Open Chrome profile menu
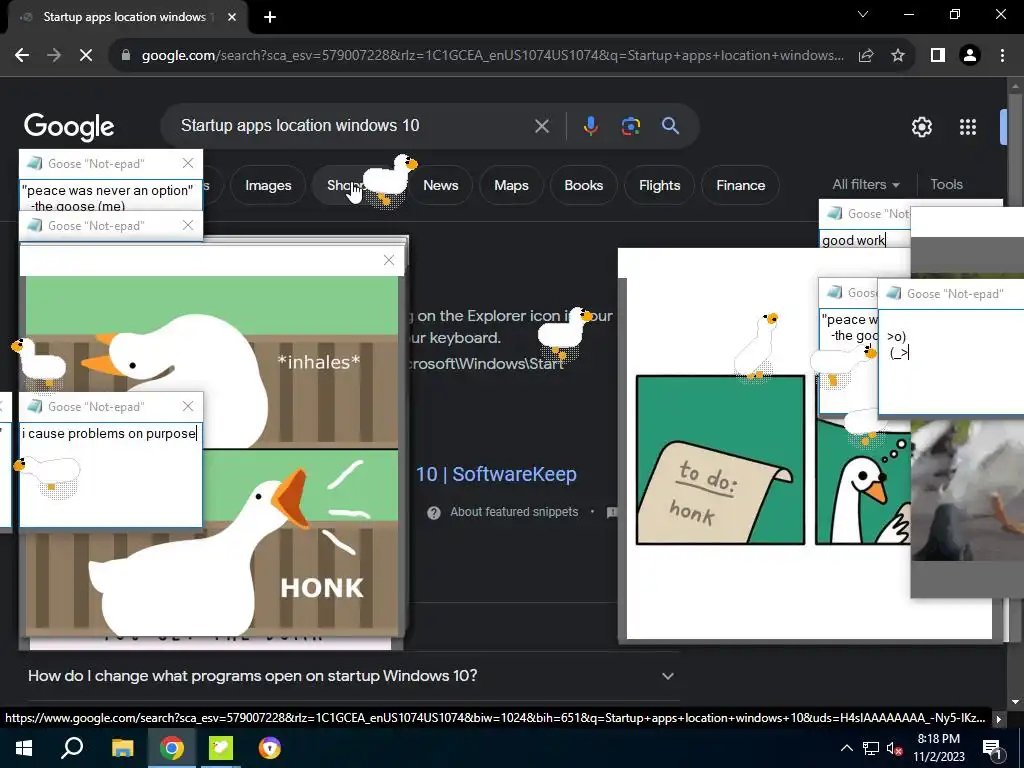 (x=970, y=56)
